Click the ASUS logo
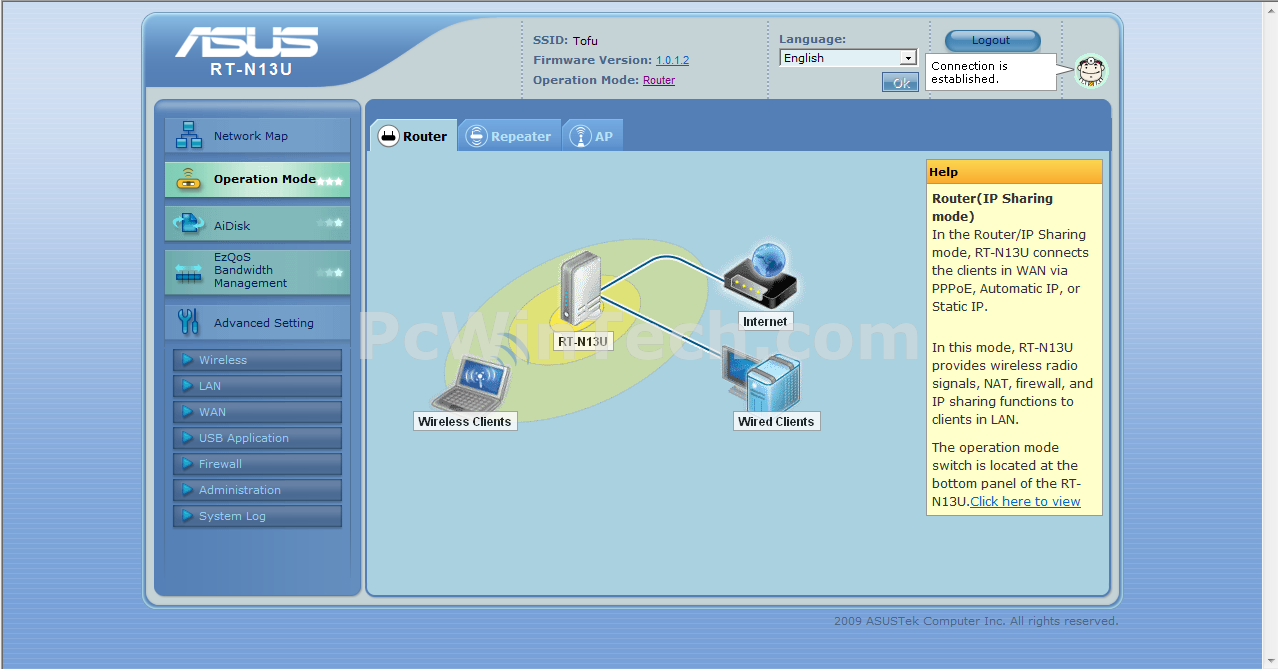This screenshot has width=1278, height=669. (x=247, y=42)
